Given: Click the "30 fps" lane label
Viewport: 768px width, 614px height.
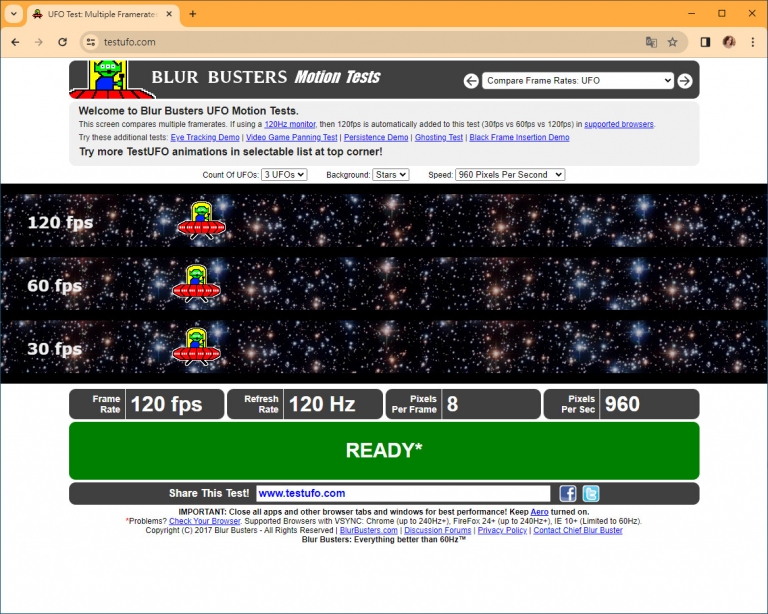Looking at the screenshot, I should [x=54, y=349].
